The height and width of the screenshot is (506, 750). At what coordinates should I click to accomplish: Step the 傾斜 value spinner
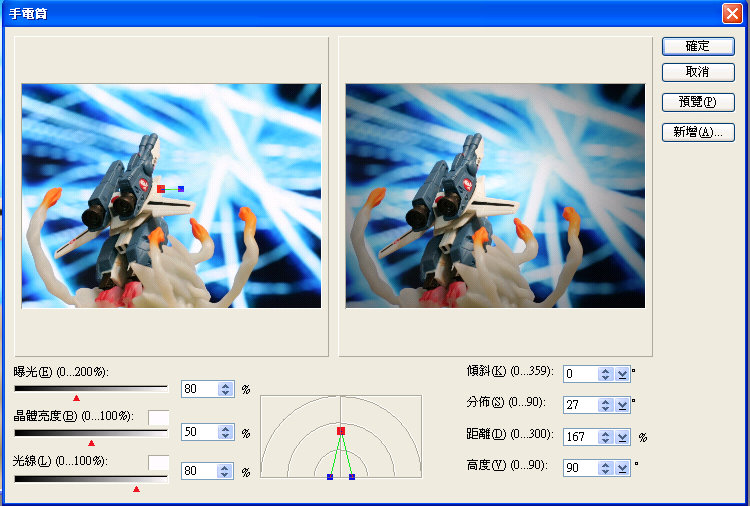point(606,374)
